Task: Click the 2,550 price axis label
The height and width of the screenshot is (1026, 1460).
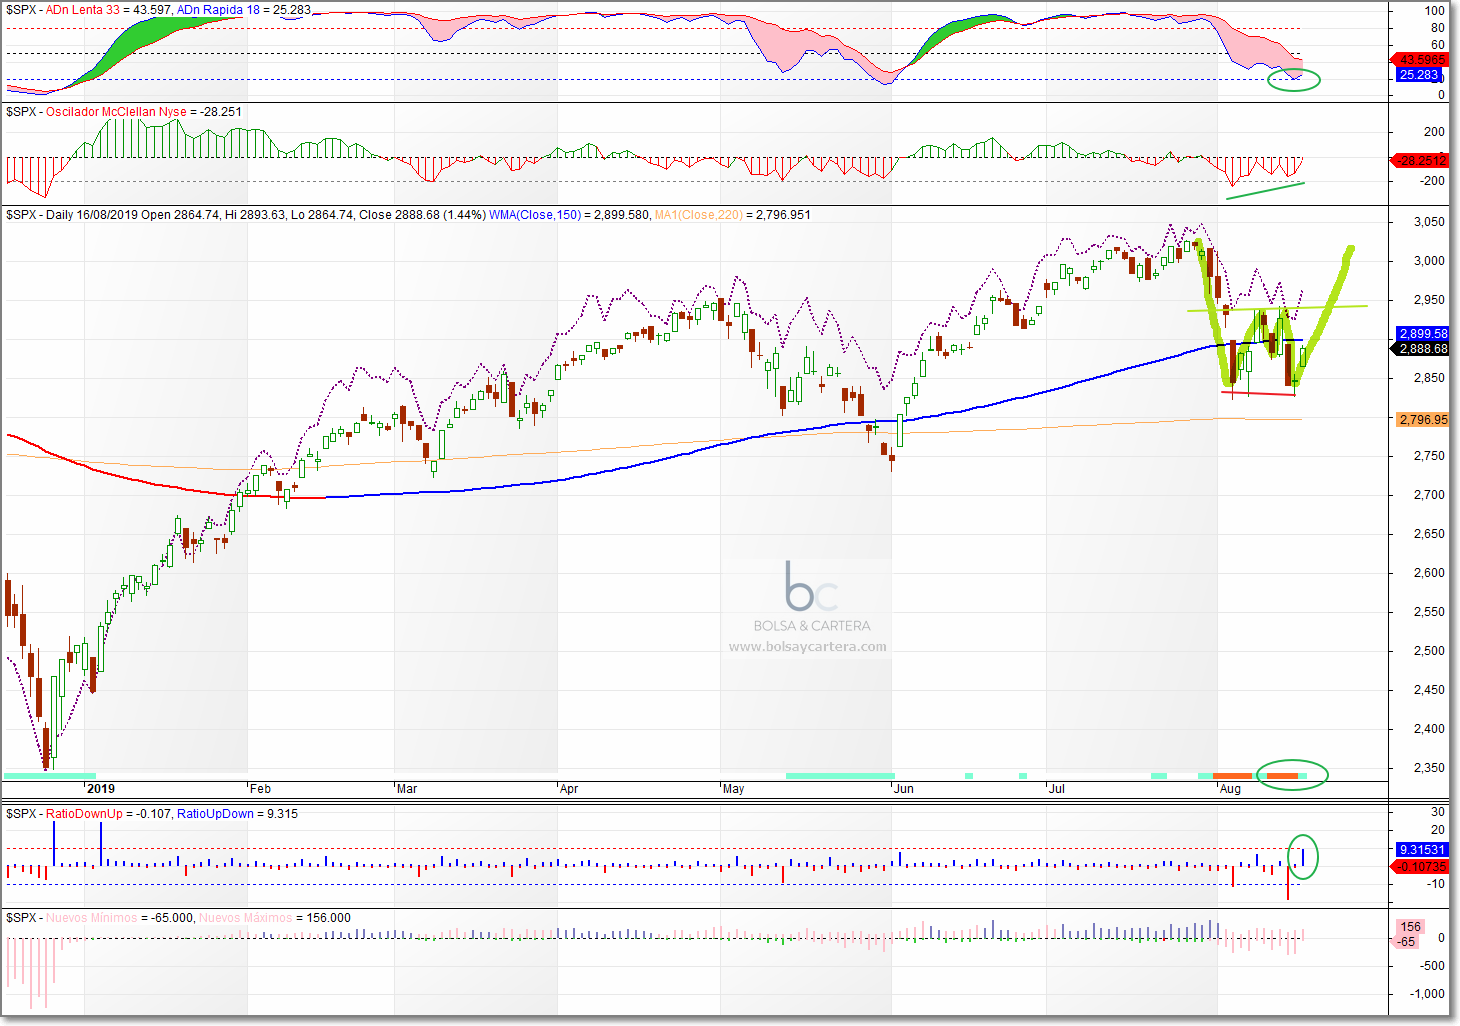Action: [x=1428, y=612]
